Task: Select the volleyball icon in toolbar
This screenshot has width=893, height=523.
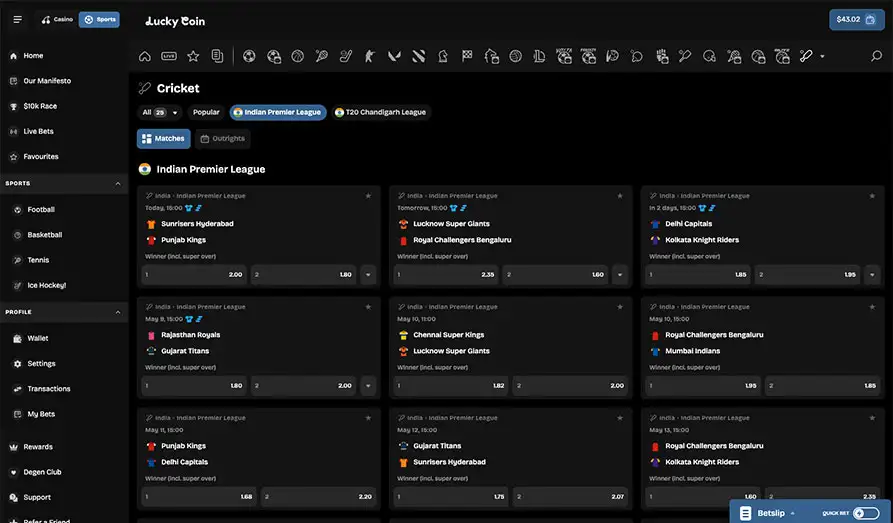Action: point(515,56)
